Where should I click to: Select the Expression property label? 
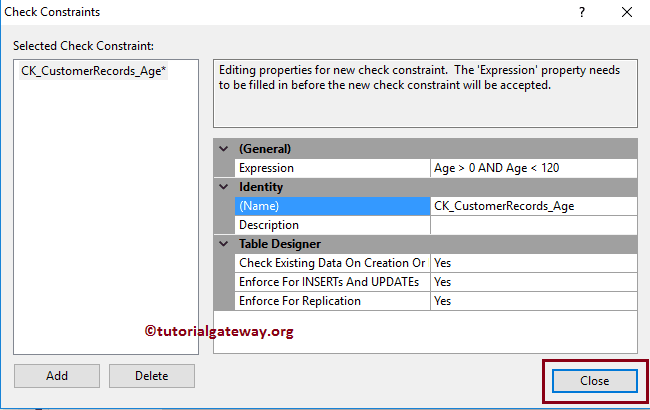332,168
